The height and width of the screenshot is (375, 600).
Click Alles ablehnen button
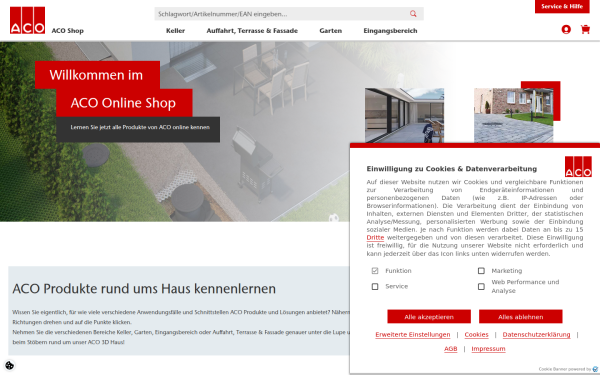pos(520,316)
